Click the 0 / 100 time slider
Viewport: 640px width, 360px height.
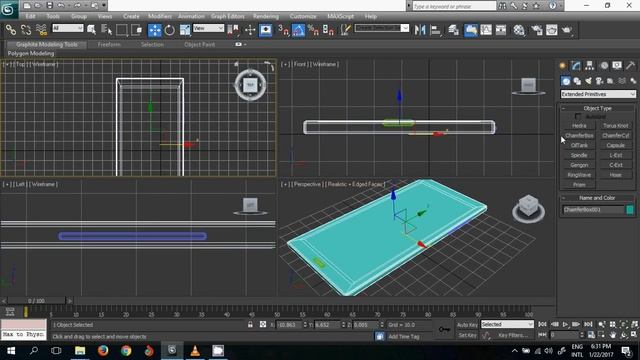click(x=36, y=301)
